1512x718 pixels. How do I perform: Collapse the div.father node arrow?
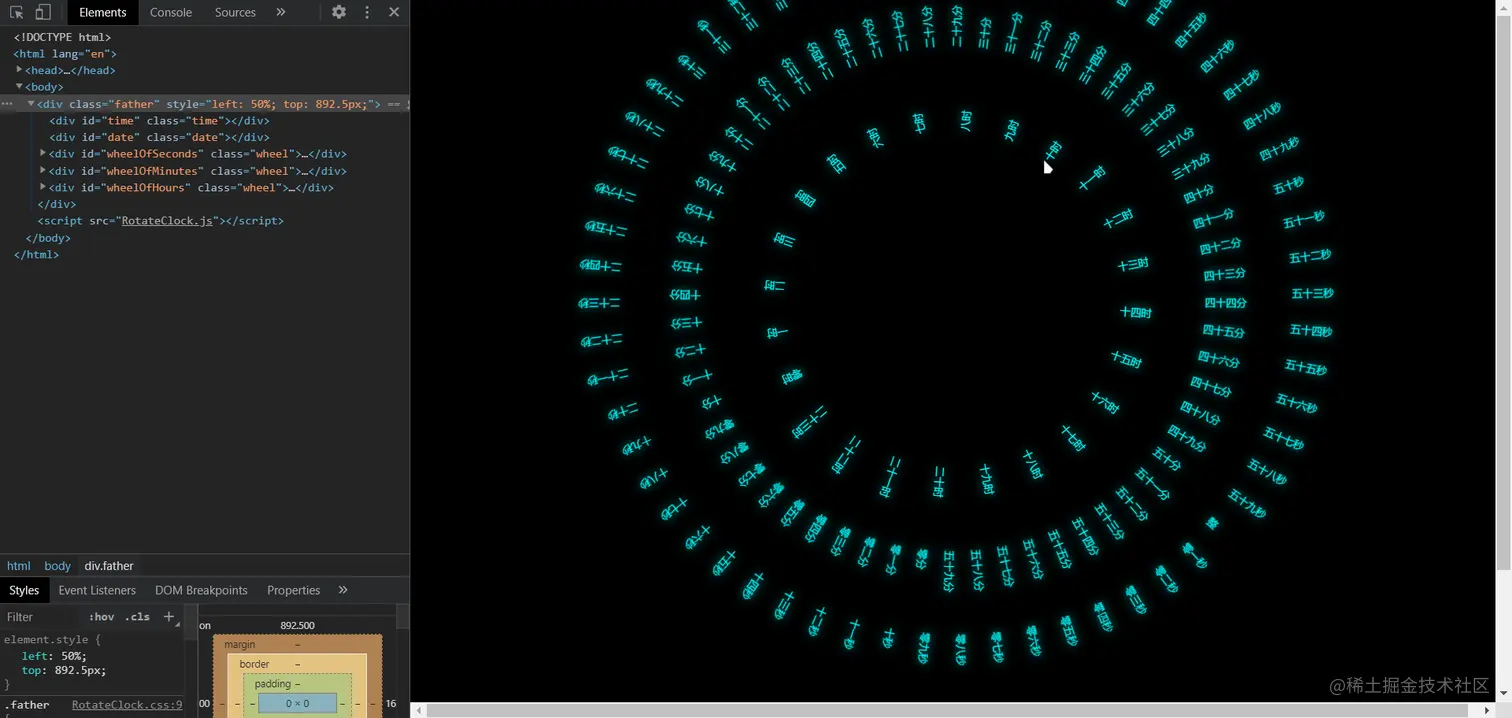tap(31, 104)
